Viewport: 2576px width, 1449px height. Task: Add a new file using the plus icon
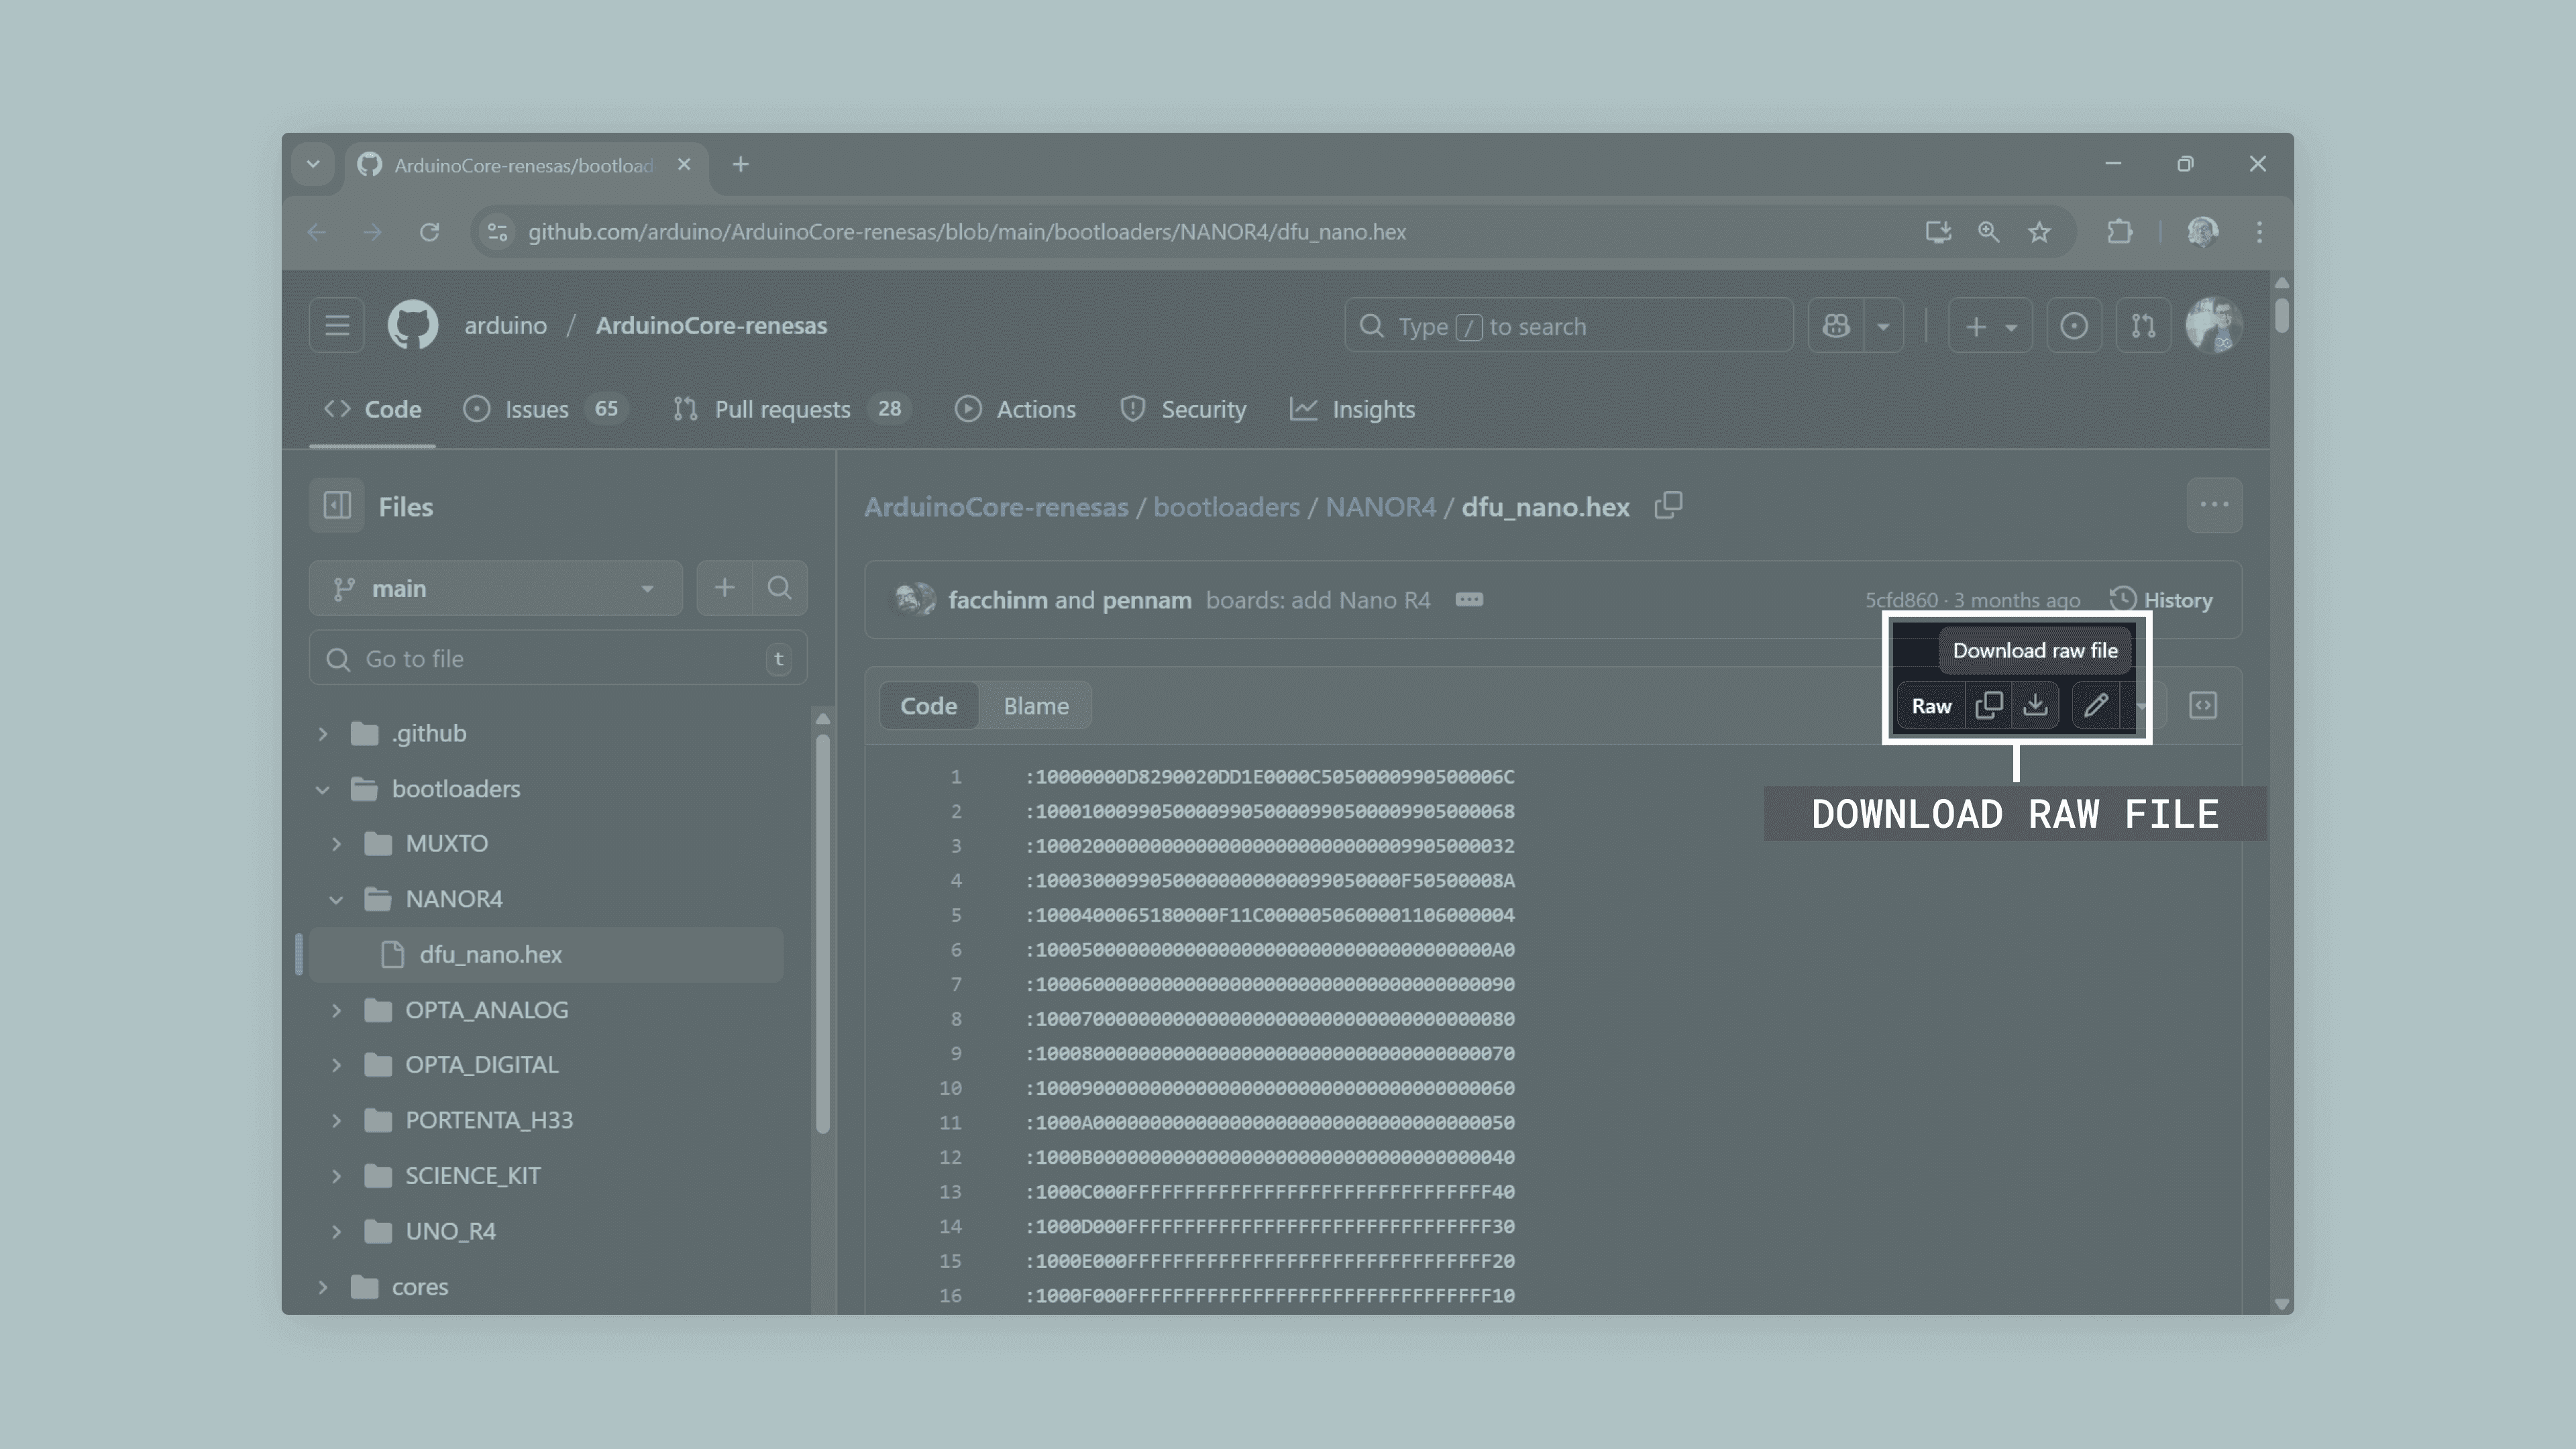click(724, 588)
